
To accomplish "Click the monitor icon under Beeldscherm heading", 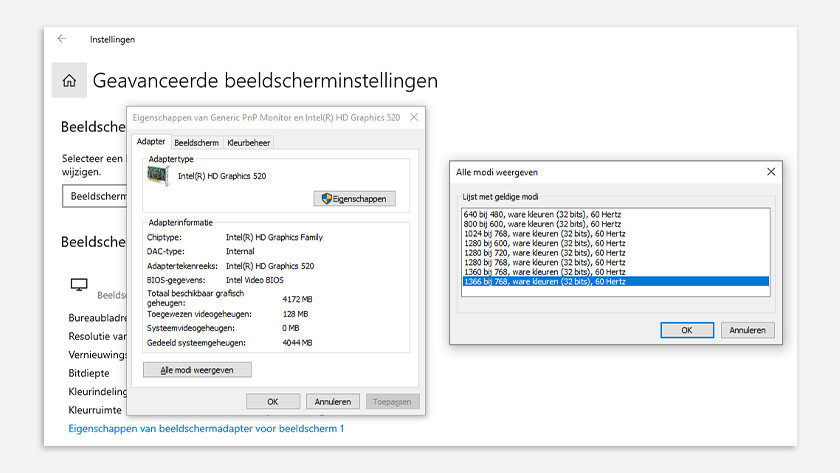I will click(79, 286).
